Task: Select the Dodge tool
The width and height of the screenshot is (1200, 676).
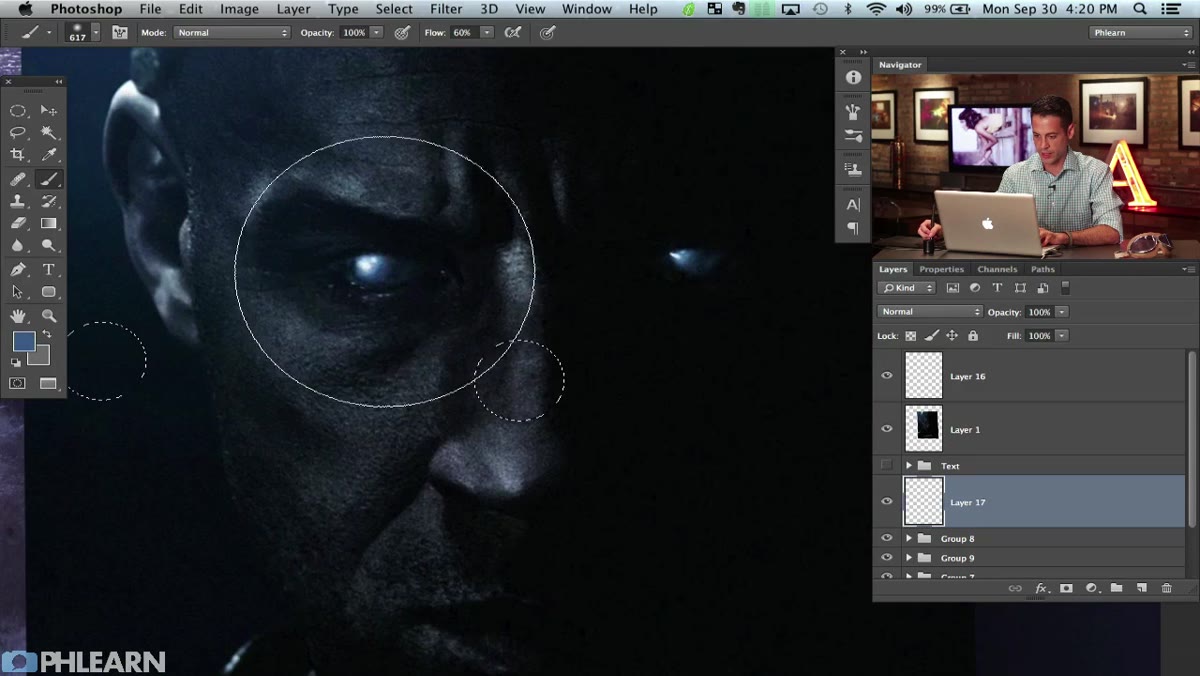Action: [x=48, y=245]
